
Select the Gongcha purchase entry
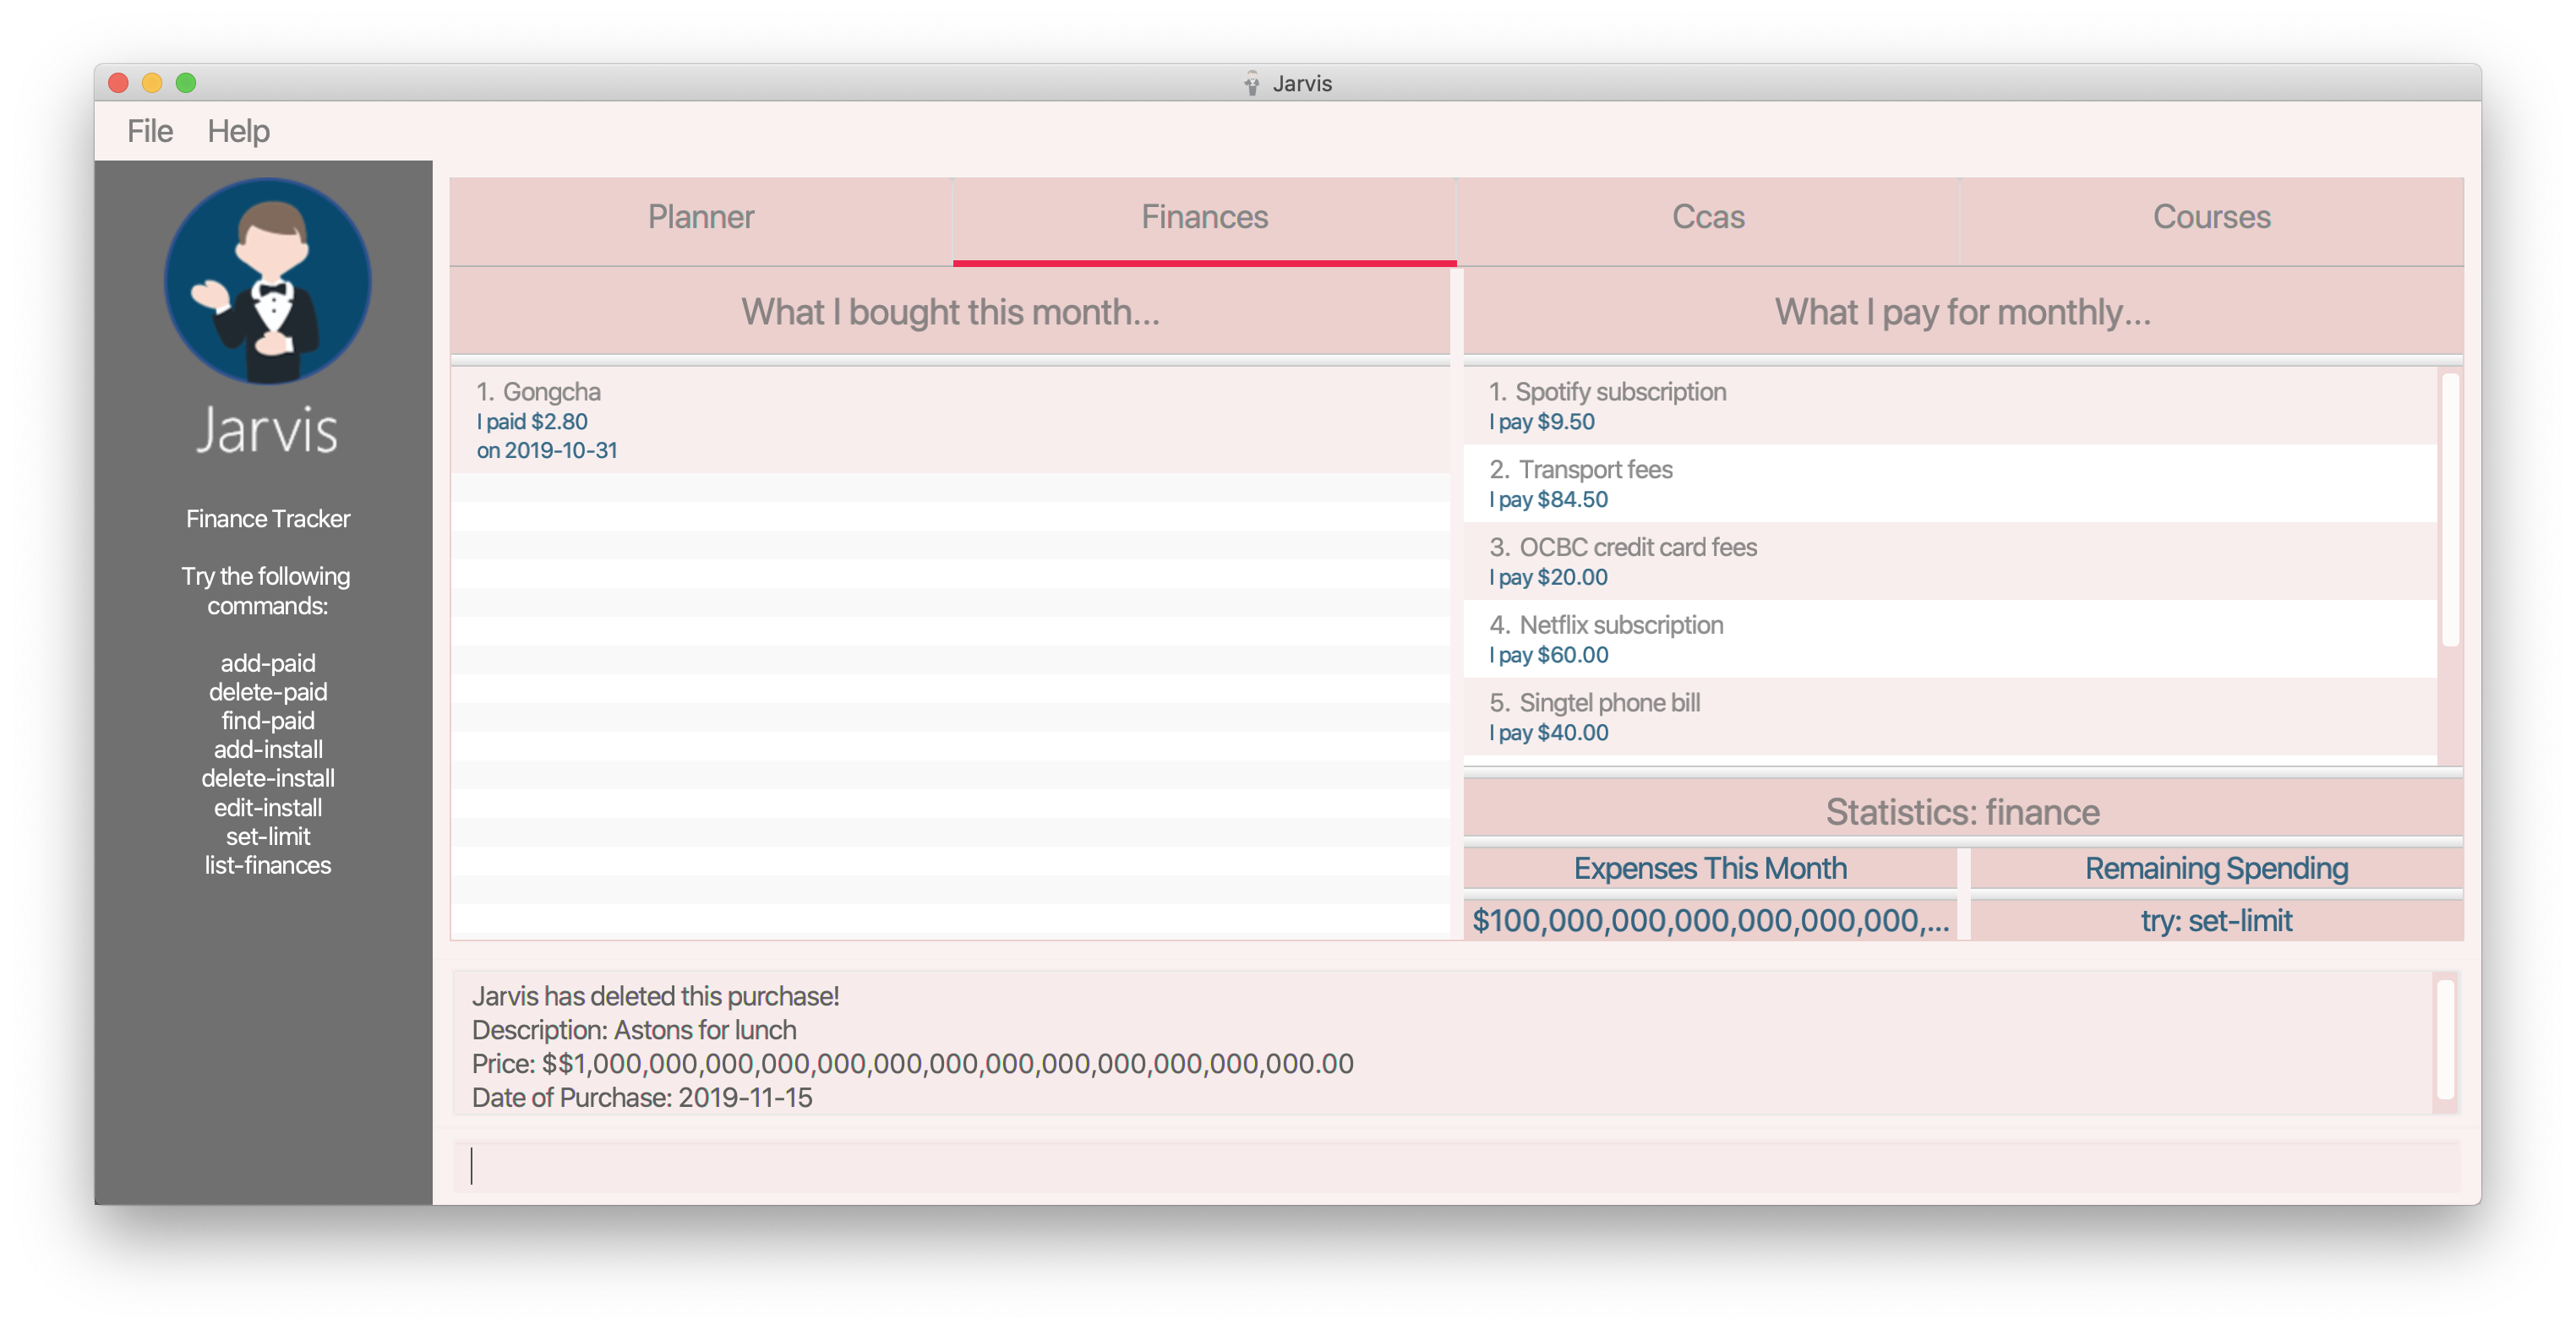tap(948, 420)
